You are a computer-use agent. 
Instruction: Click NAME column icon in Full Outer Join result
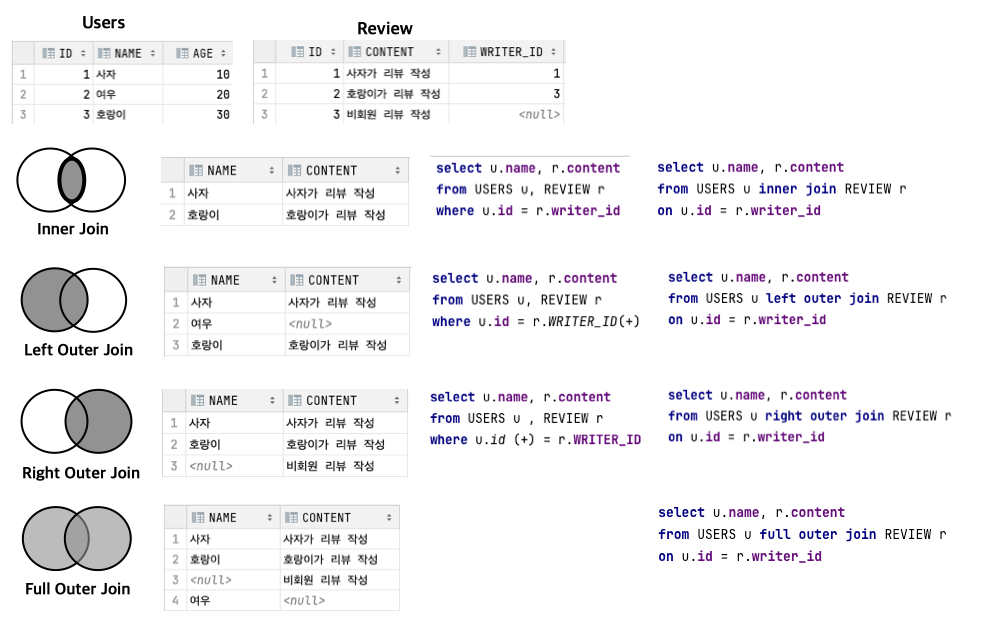tap(197, 517)
